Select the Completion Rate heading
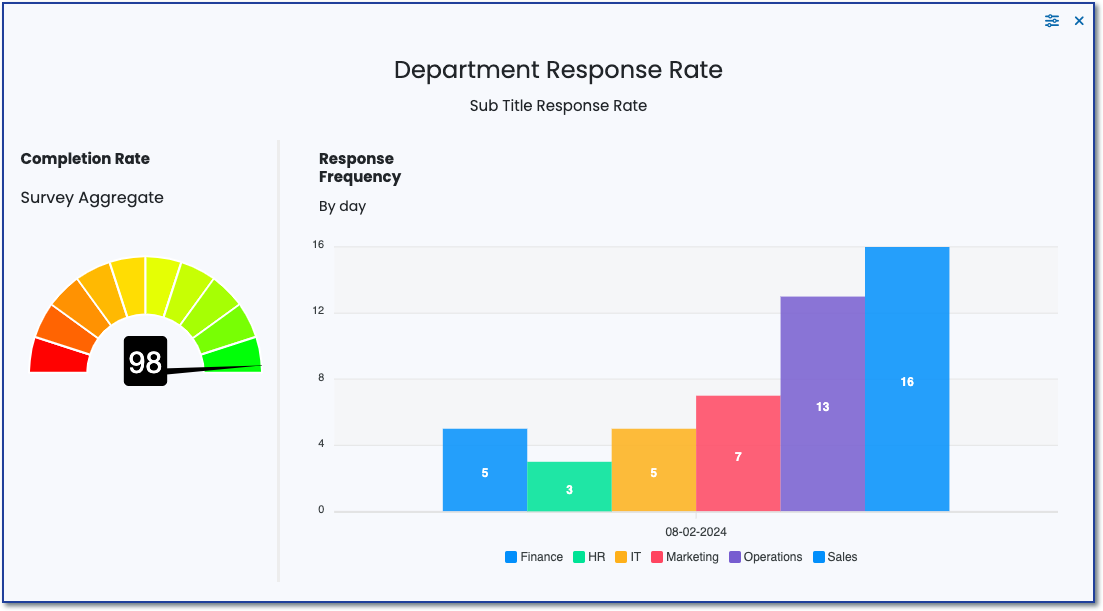Image resolution: width=1103 pixels, height=611 pixels. [x=85, y=159]
